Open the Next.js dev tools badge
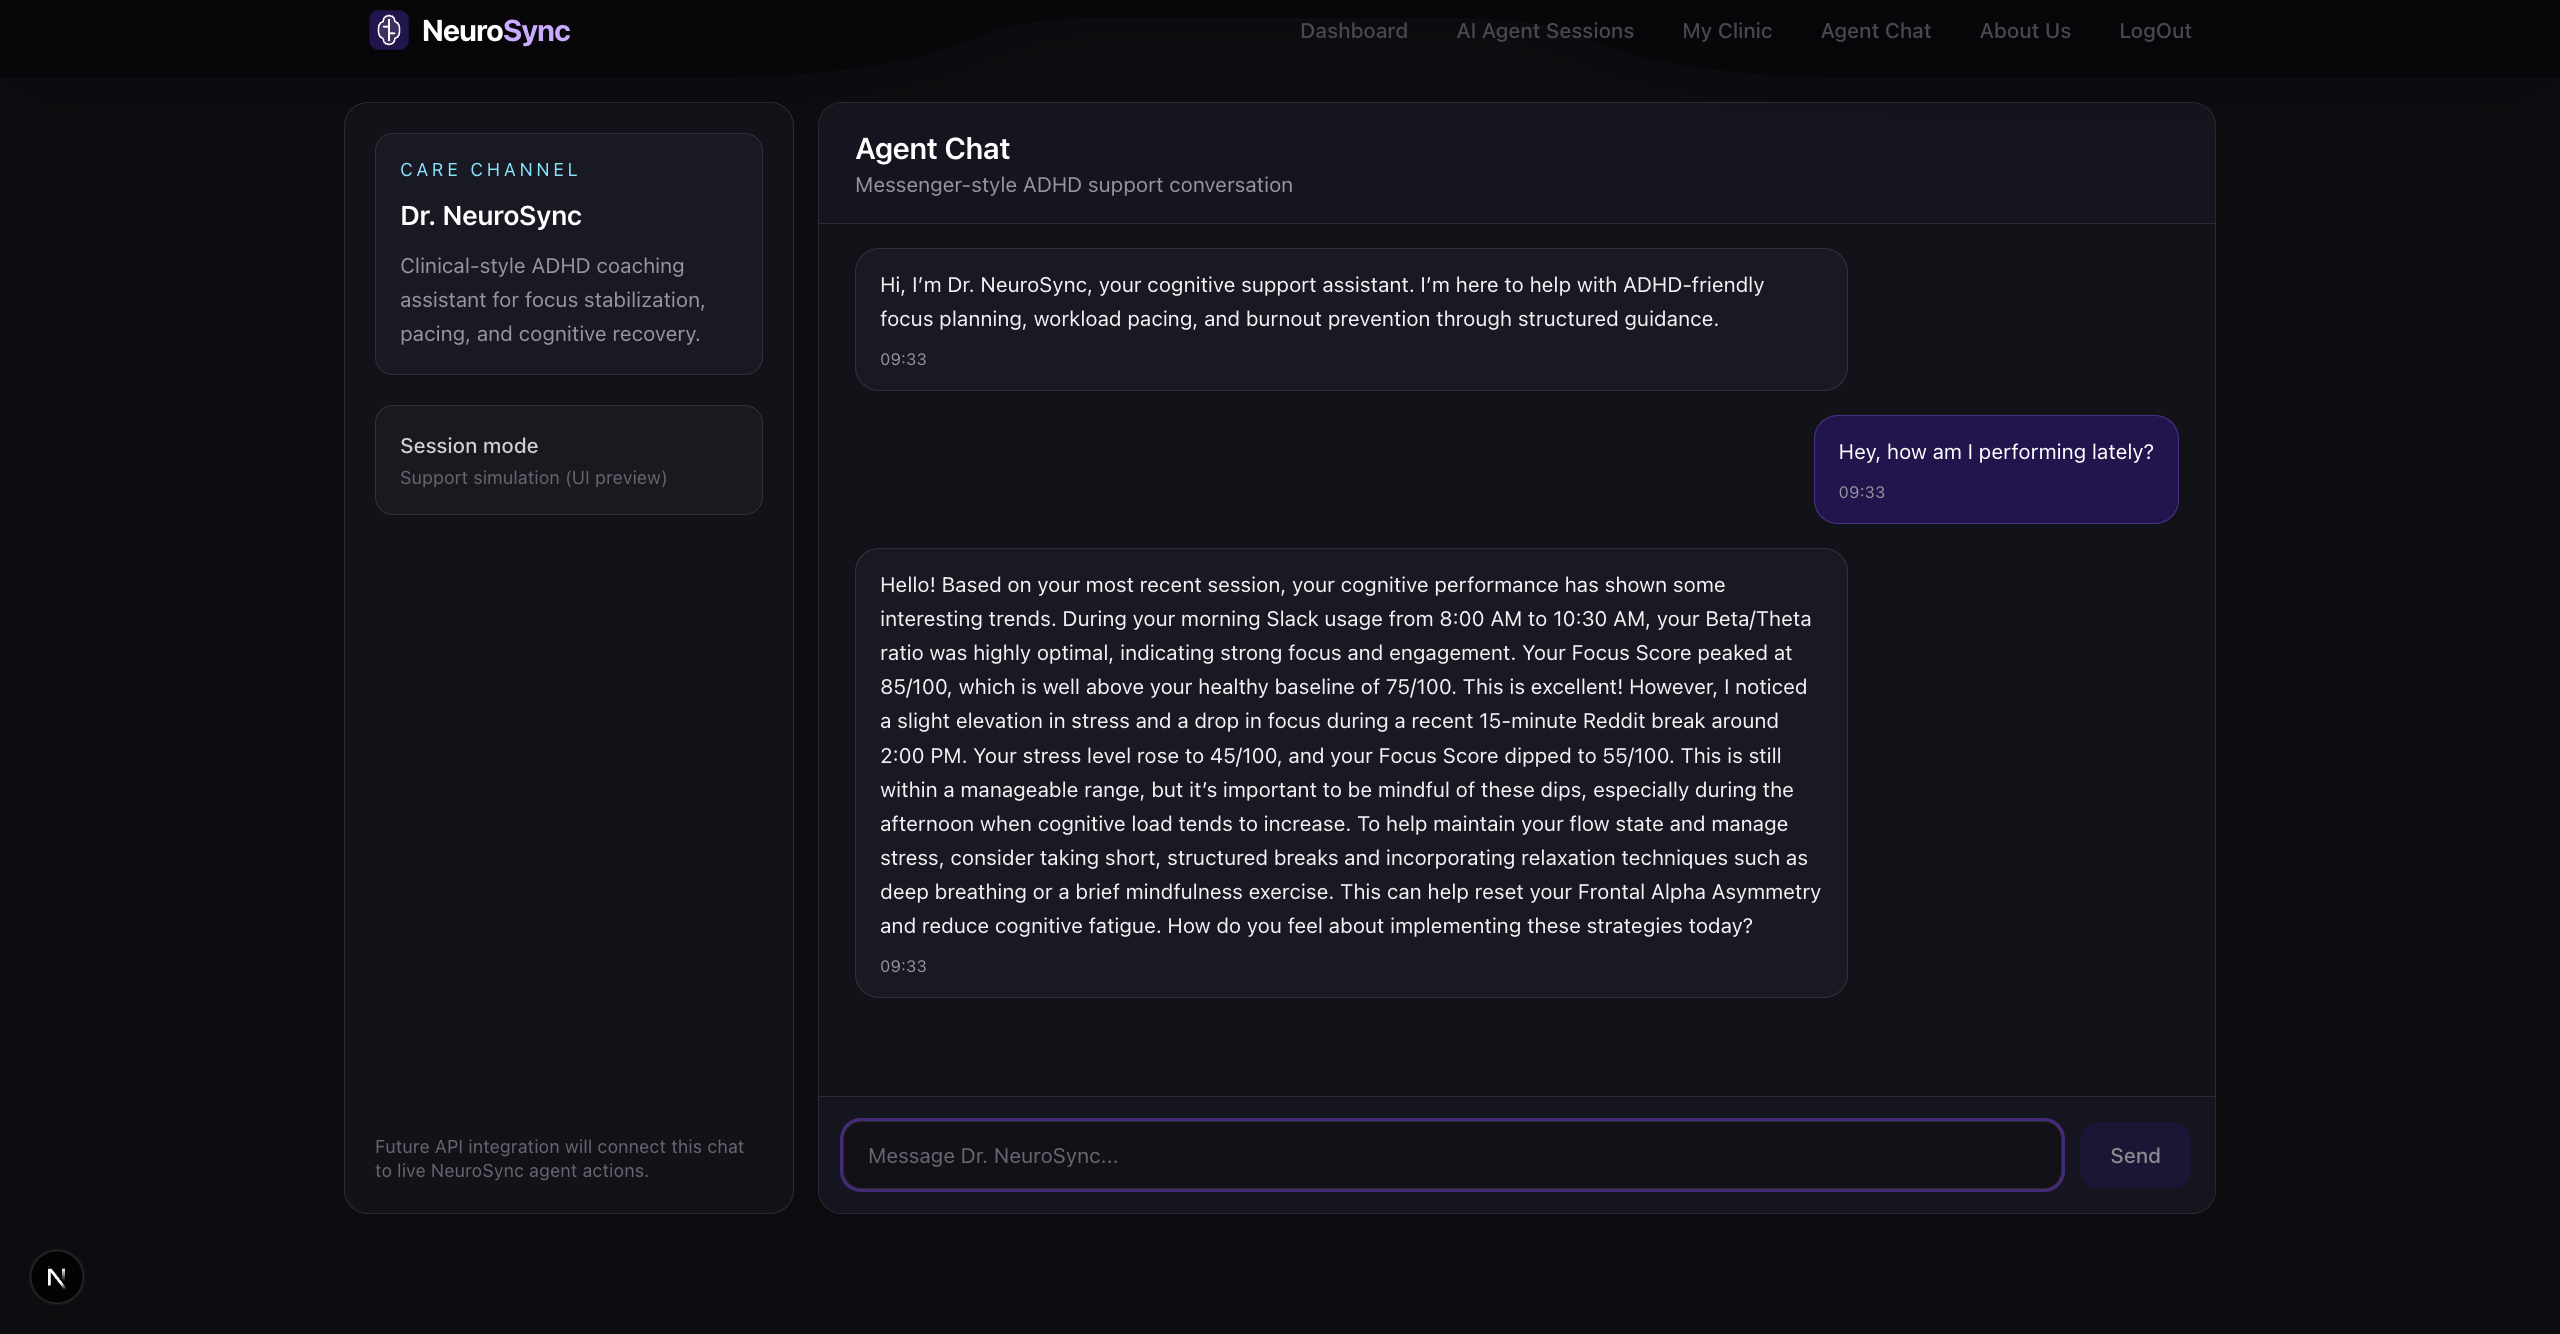This screenshot has height=1334, width=2560. [x=57, y=1277]
